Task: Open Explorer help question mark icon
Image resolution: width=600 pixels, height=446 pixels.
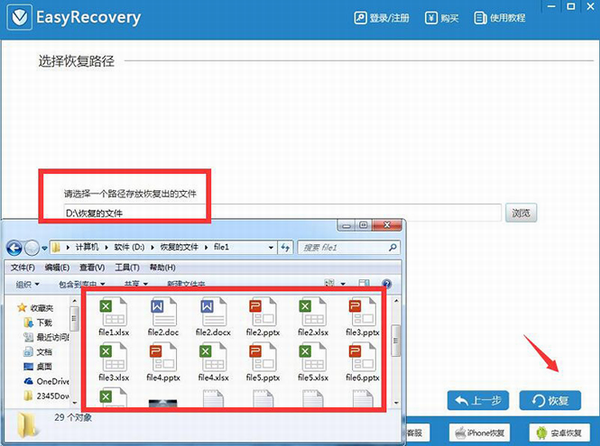Action: coord(387,283)
